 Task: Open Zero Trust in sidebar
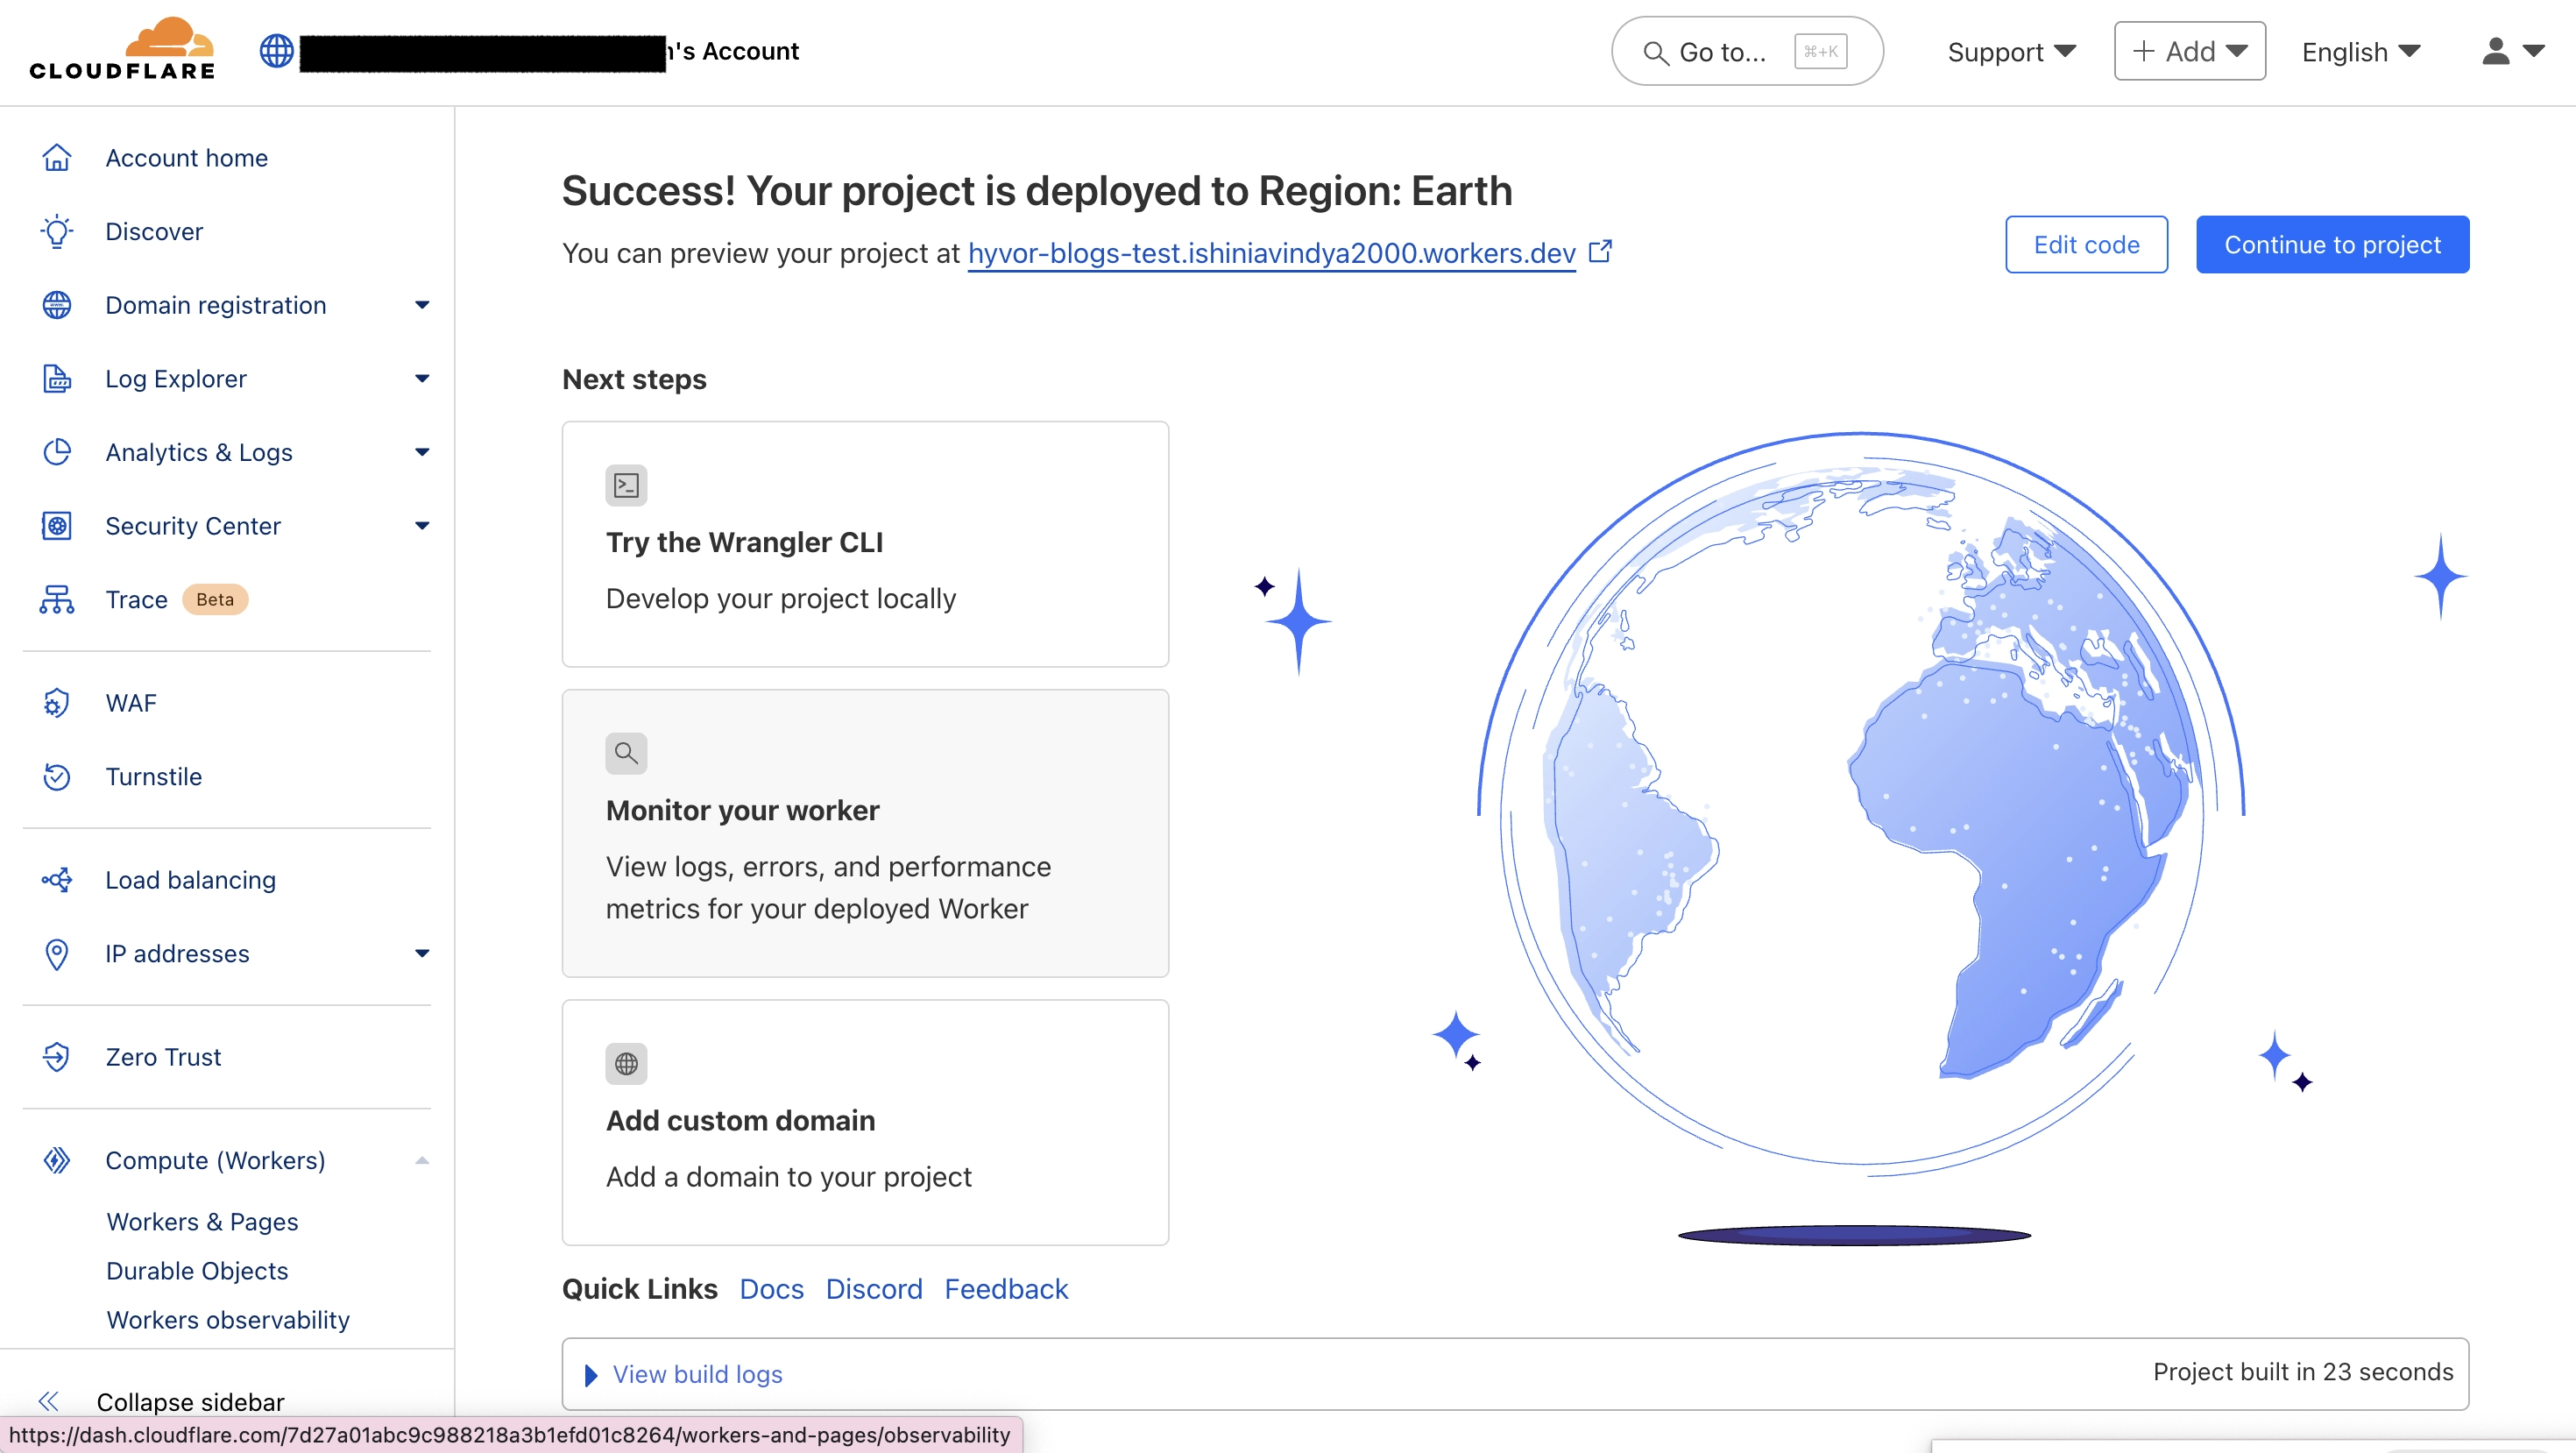[x=163, y=1057]
